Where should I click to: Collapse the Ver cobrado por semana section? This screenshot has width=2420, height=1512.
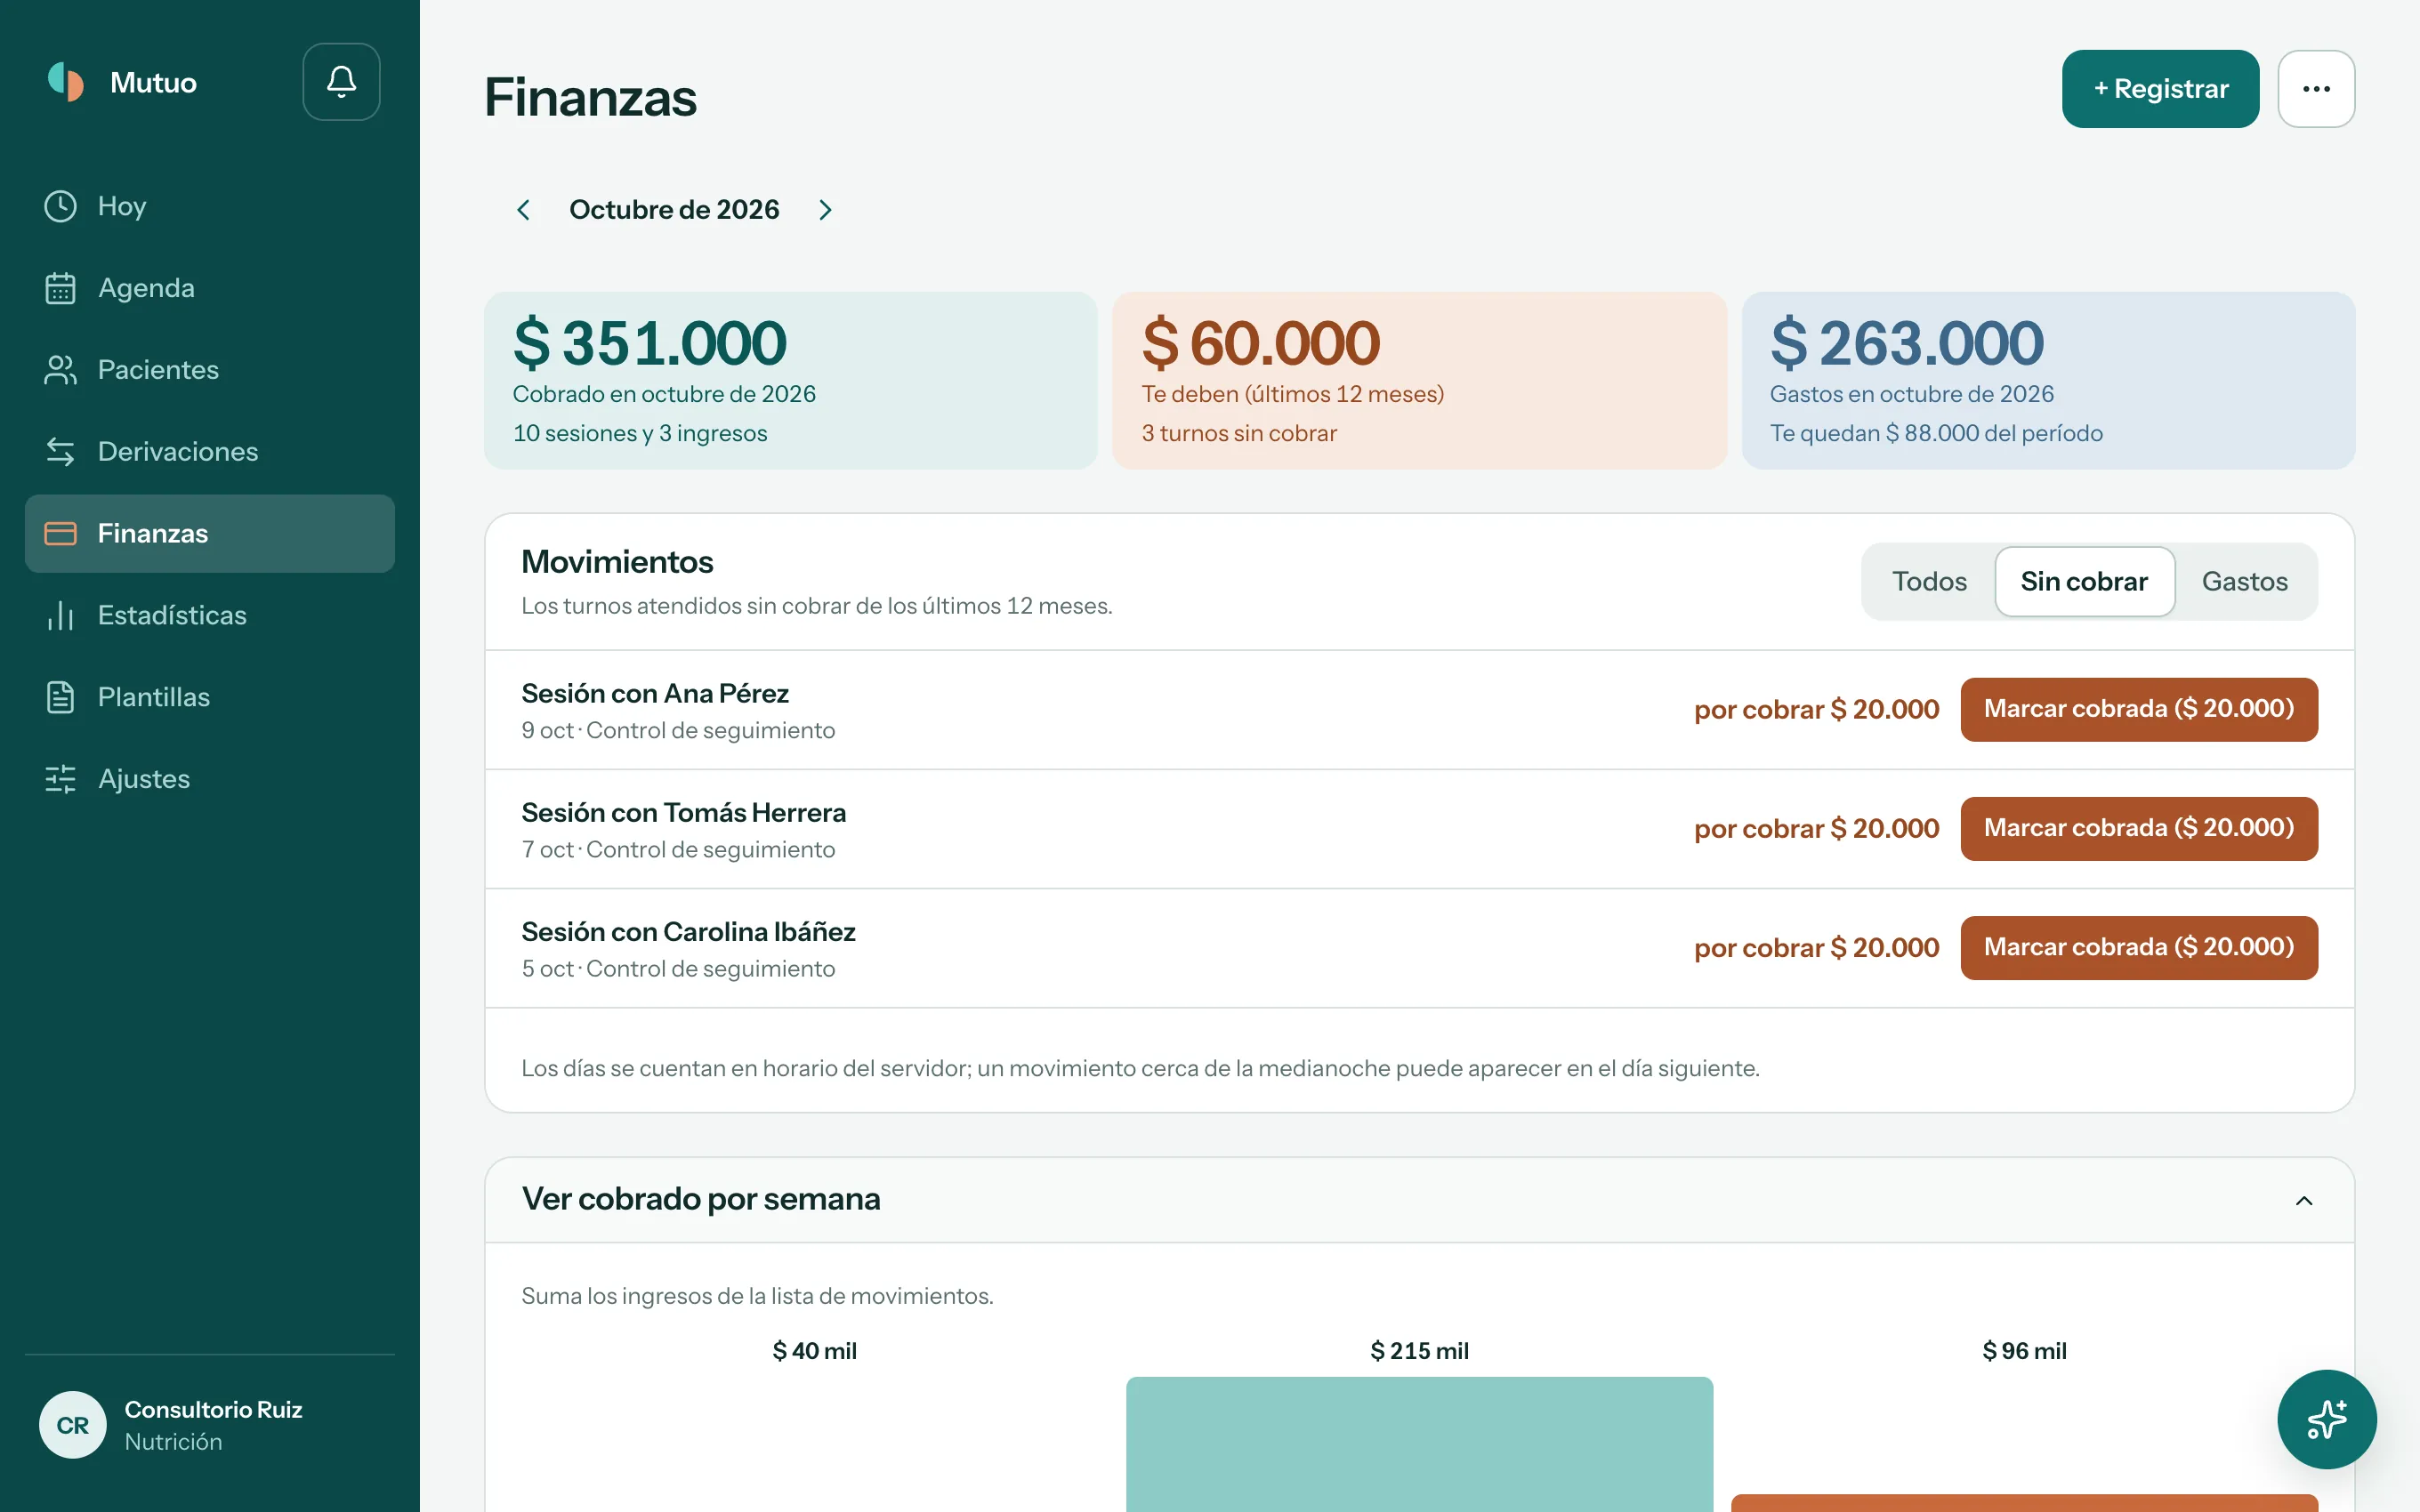click(x=2304, y=1200)
